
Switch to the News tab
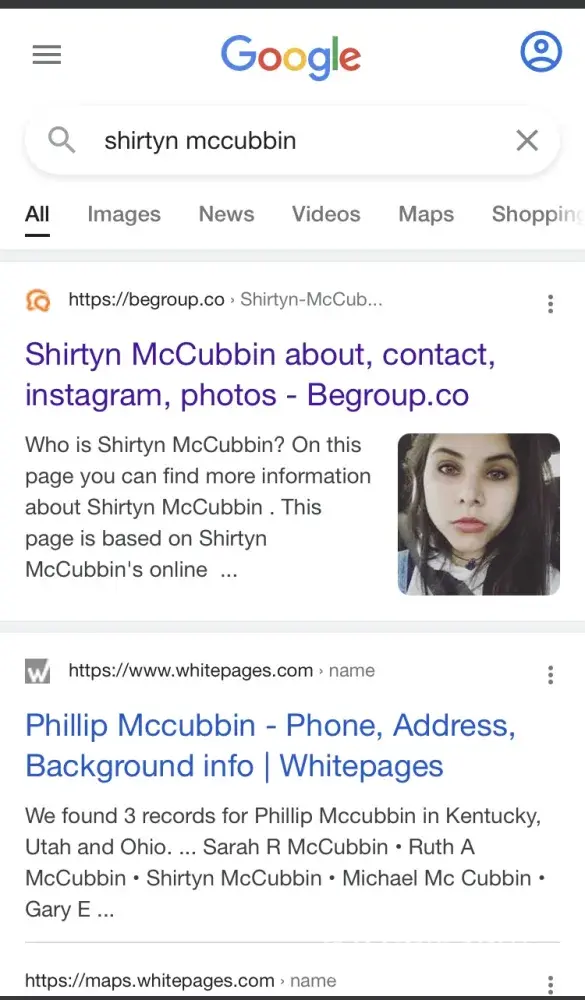[226, 214]
